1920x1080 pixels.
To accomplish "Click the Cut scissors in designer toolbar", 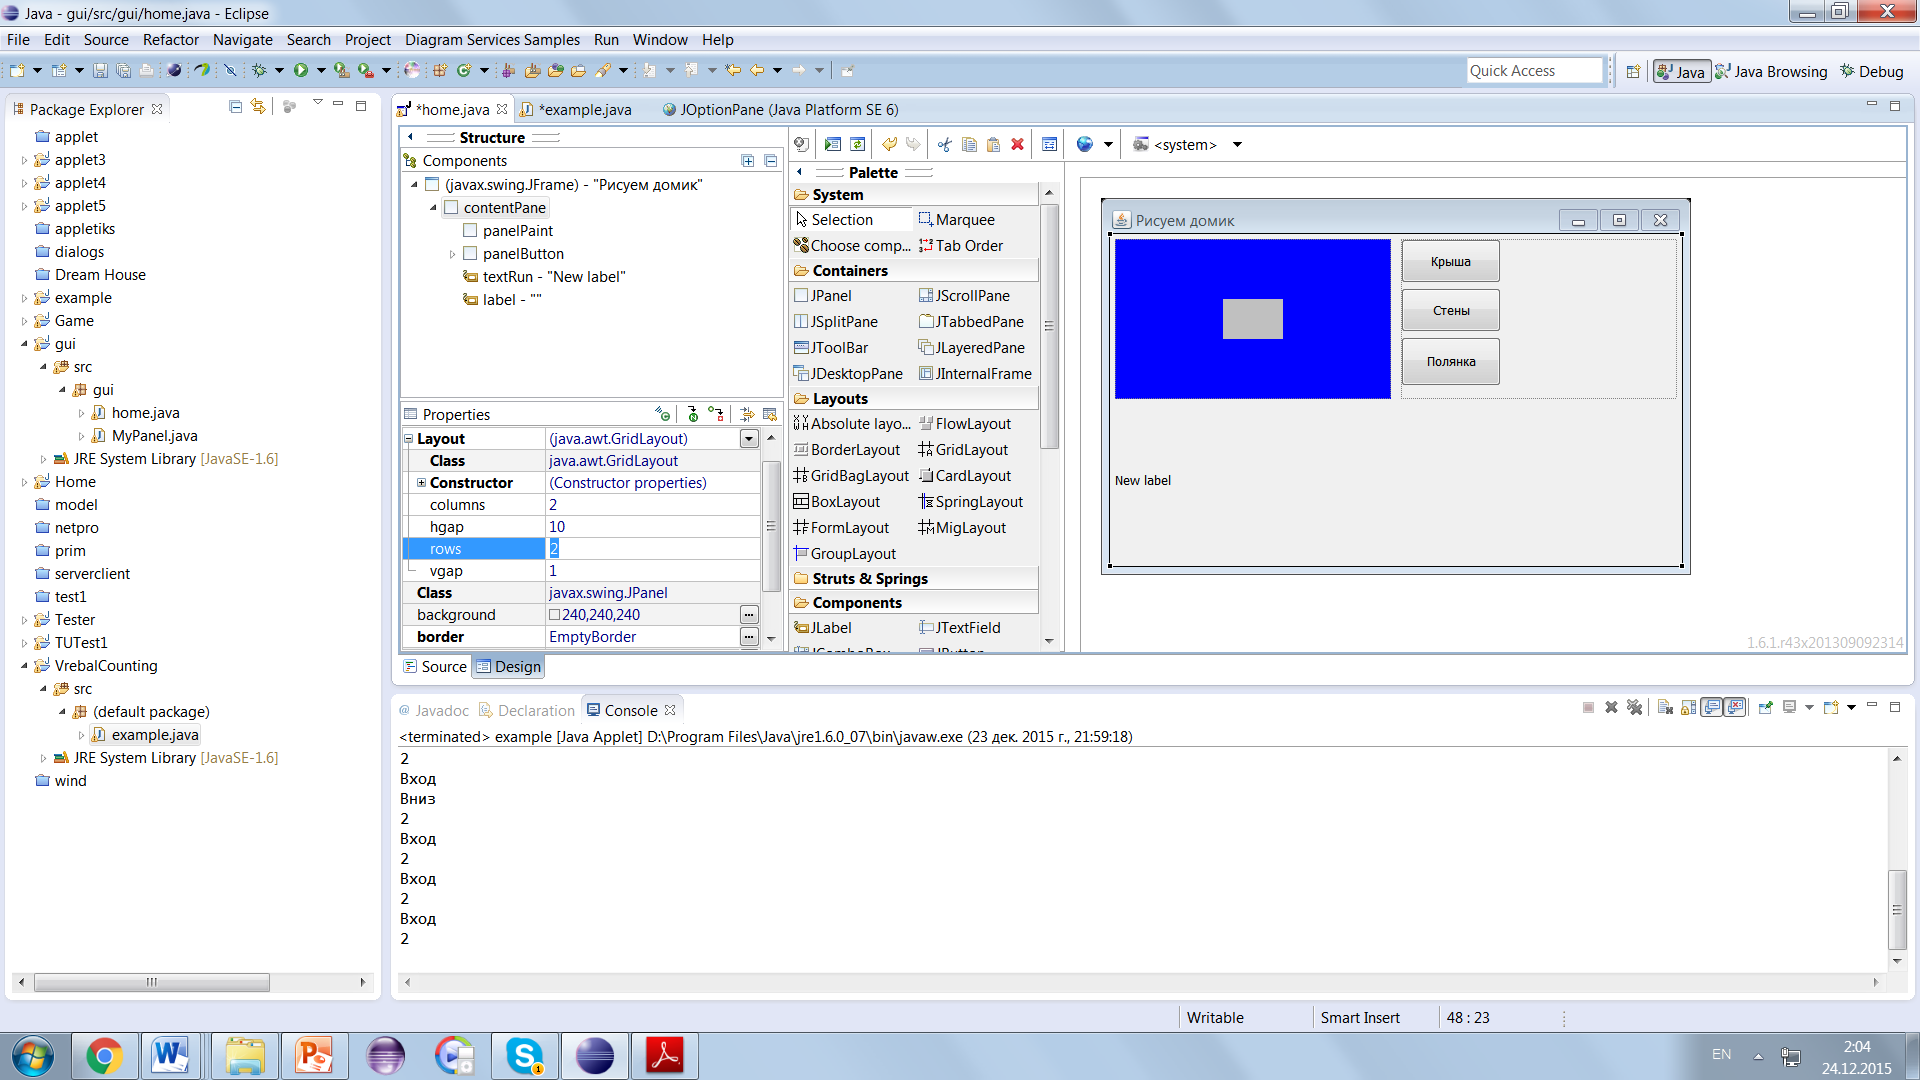I will point(944,144).
